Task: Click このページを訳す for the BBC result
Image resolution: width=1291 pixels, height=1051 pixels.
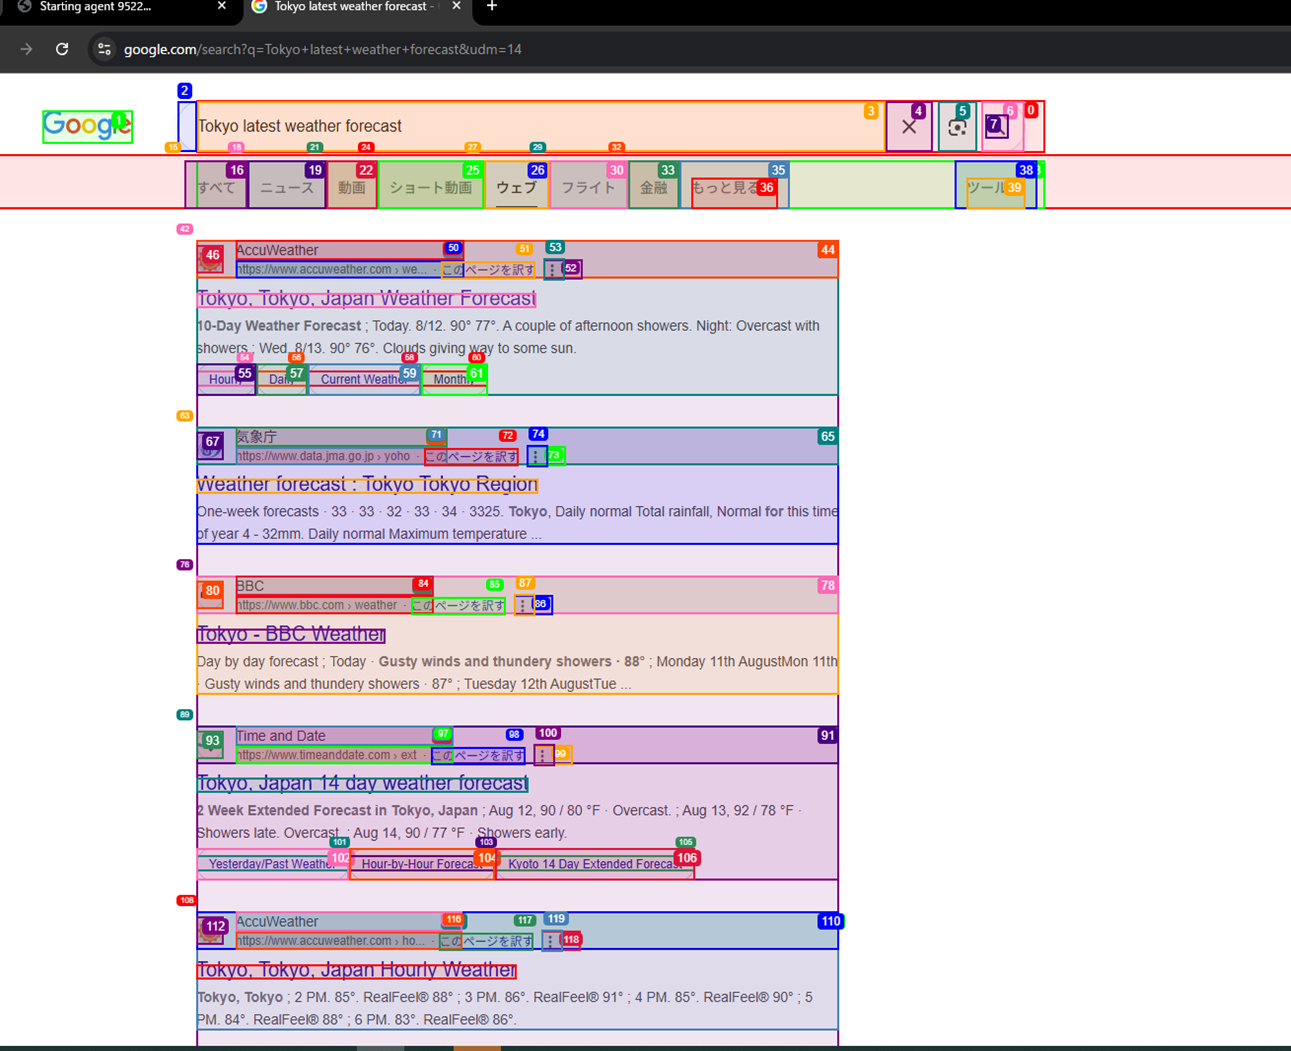Action: click(x=458, y=606)
